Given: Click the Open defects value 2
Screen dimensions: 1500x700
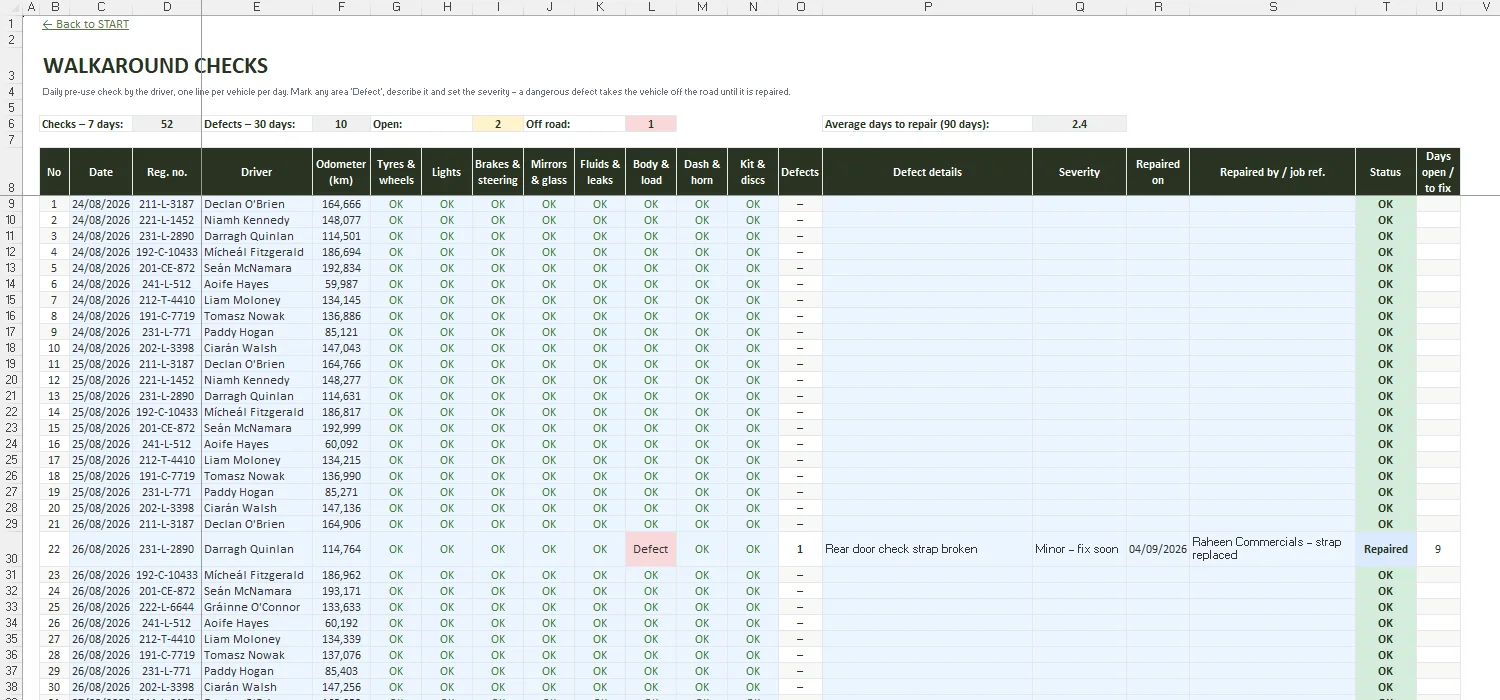Looking at the screenshot, I should tap(498, 124).
